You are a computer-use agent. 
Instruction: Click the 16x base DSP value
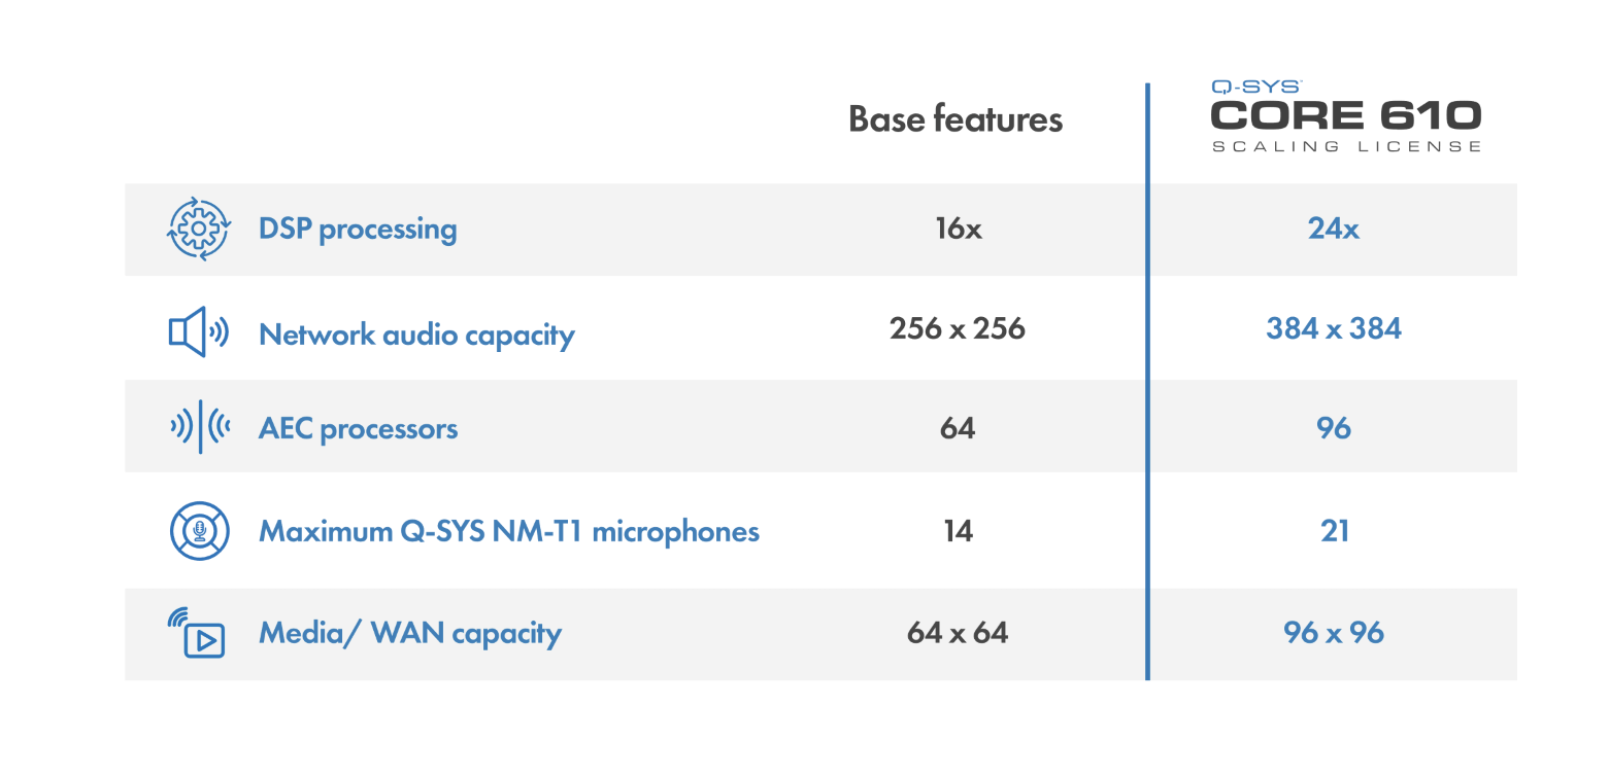959,229
